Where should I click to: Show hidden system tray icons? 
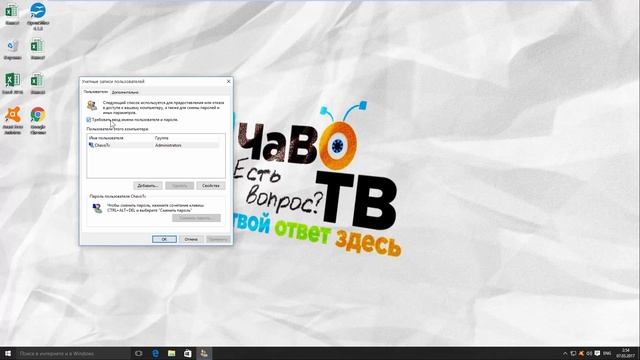[x=565, y=353]
